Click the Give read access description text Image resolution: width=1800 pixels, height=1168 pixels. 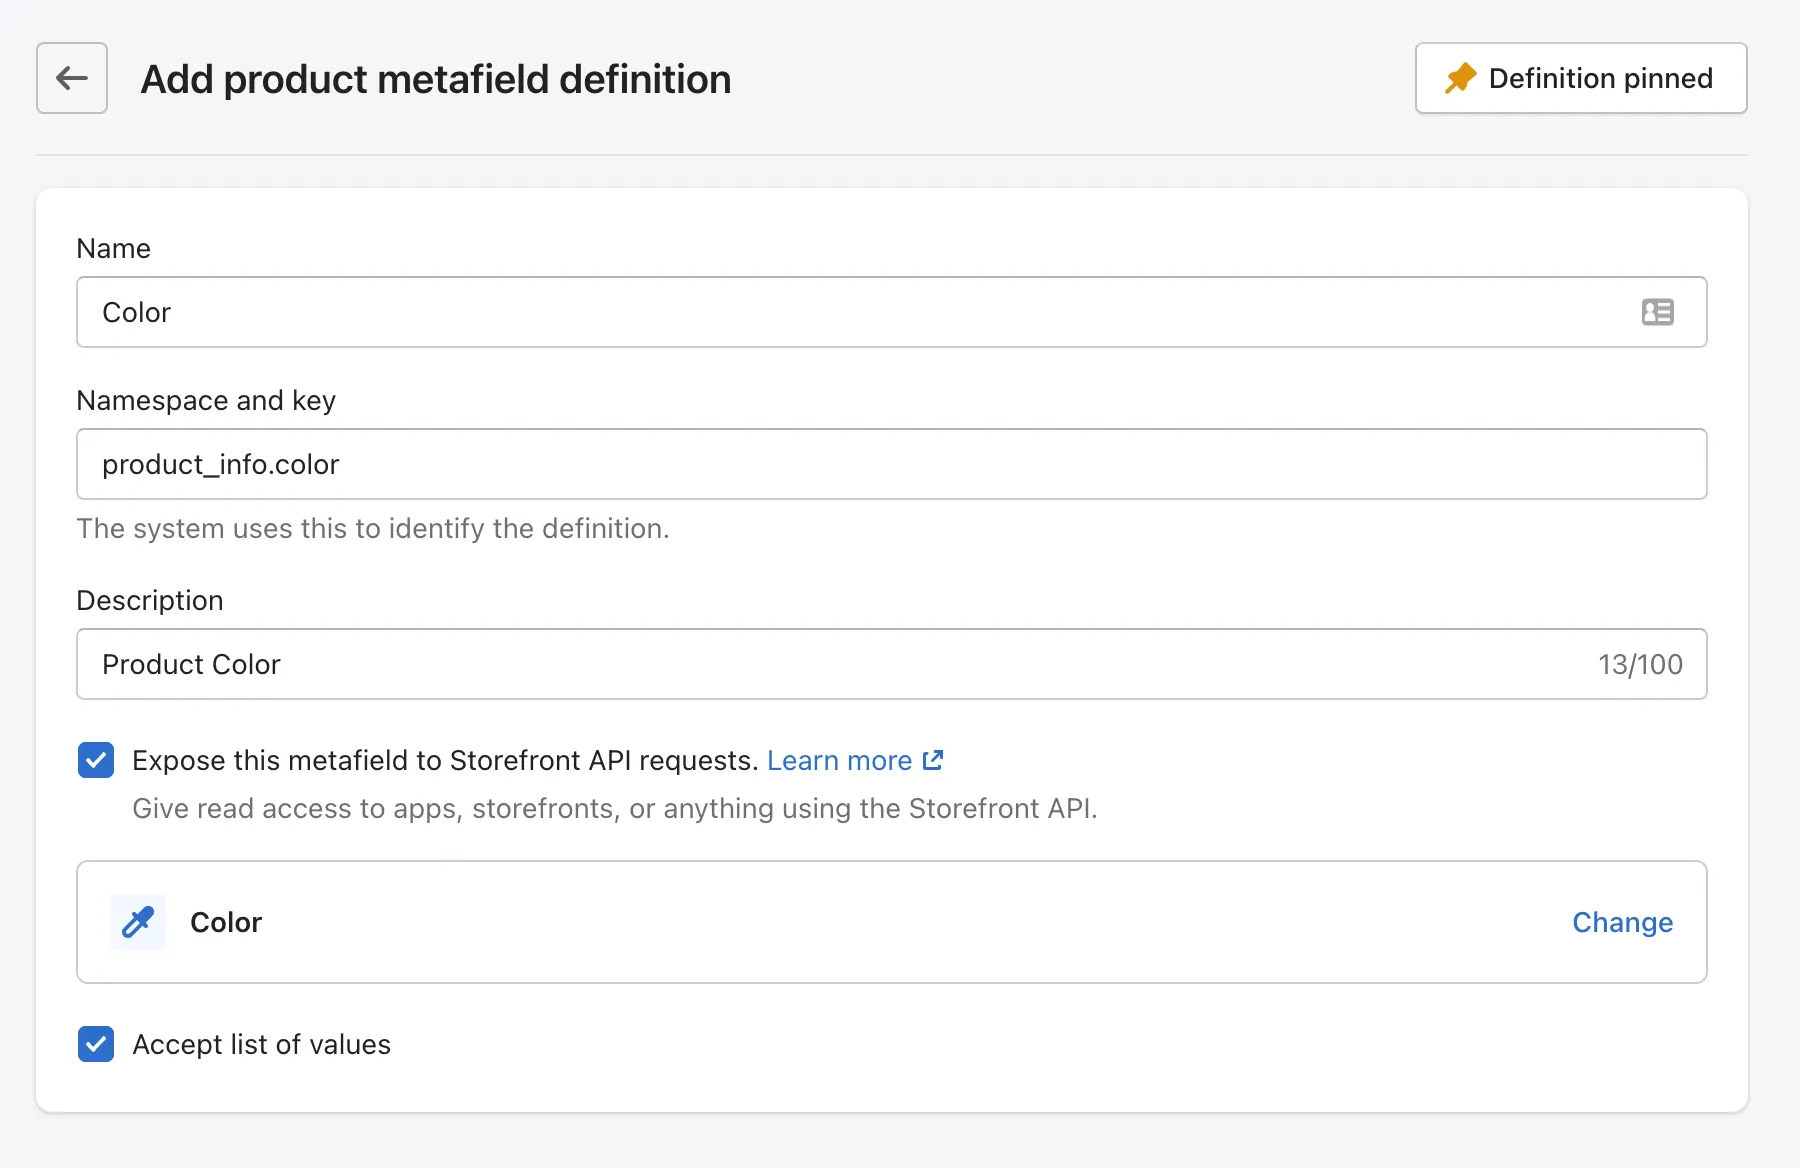[x=615, y=808]
